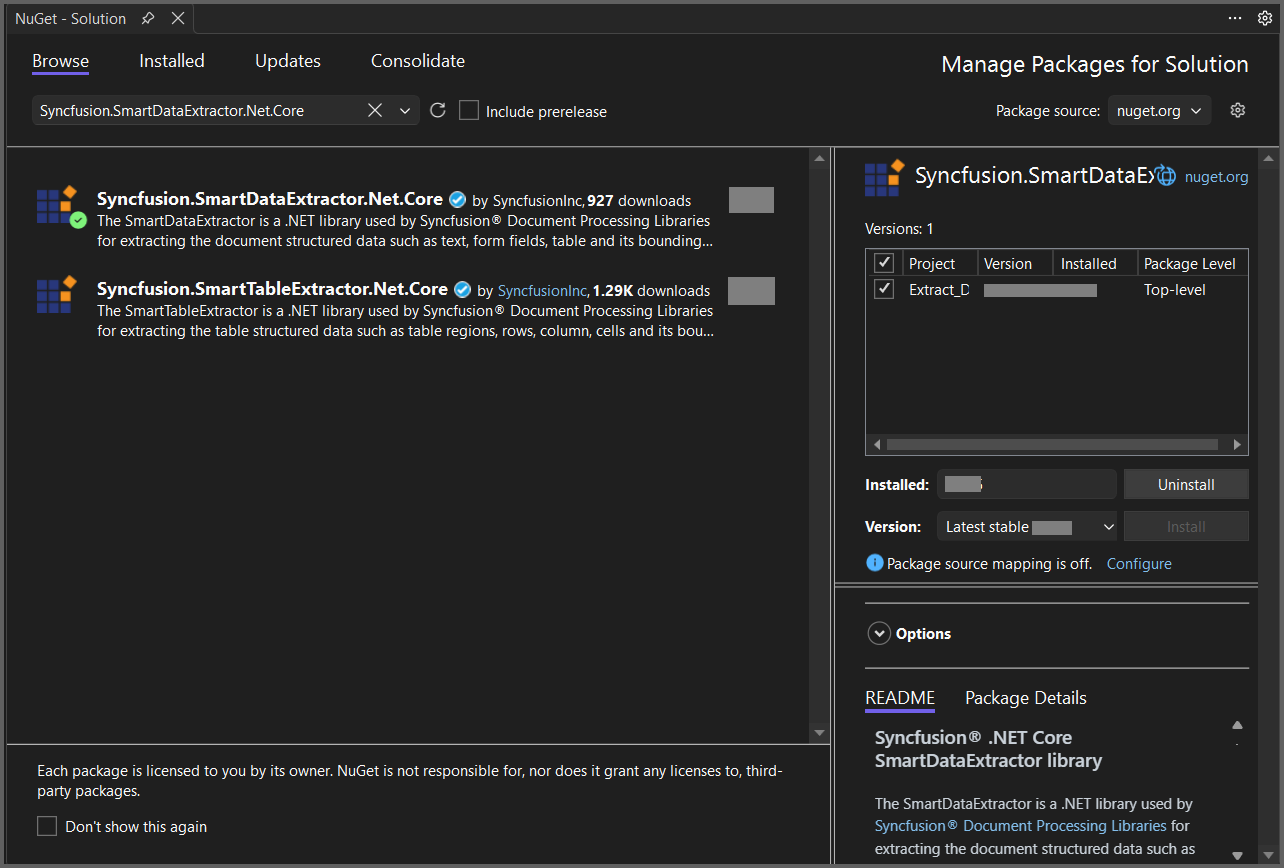The image size is (1284, 868).
Task: Show the README tab
Action: (x=900, y=698)
